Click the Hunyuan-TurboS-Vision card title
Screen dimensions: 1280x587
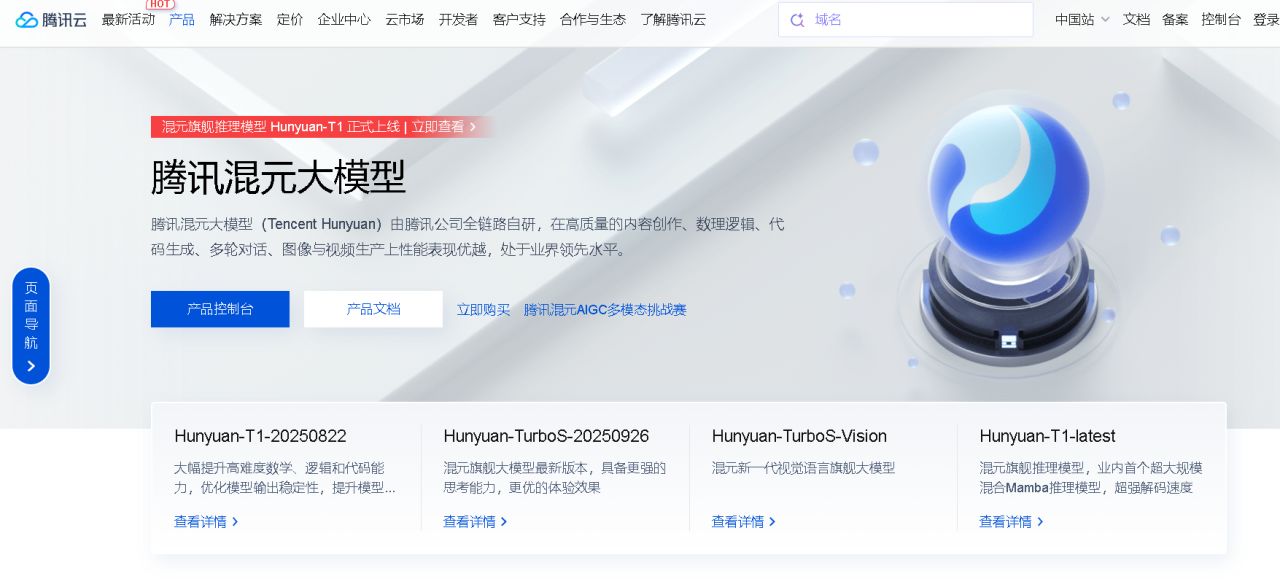click(x=799, y=436)
